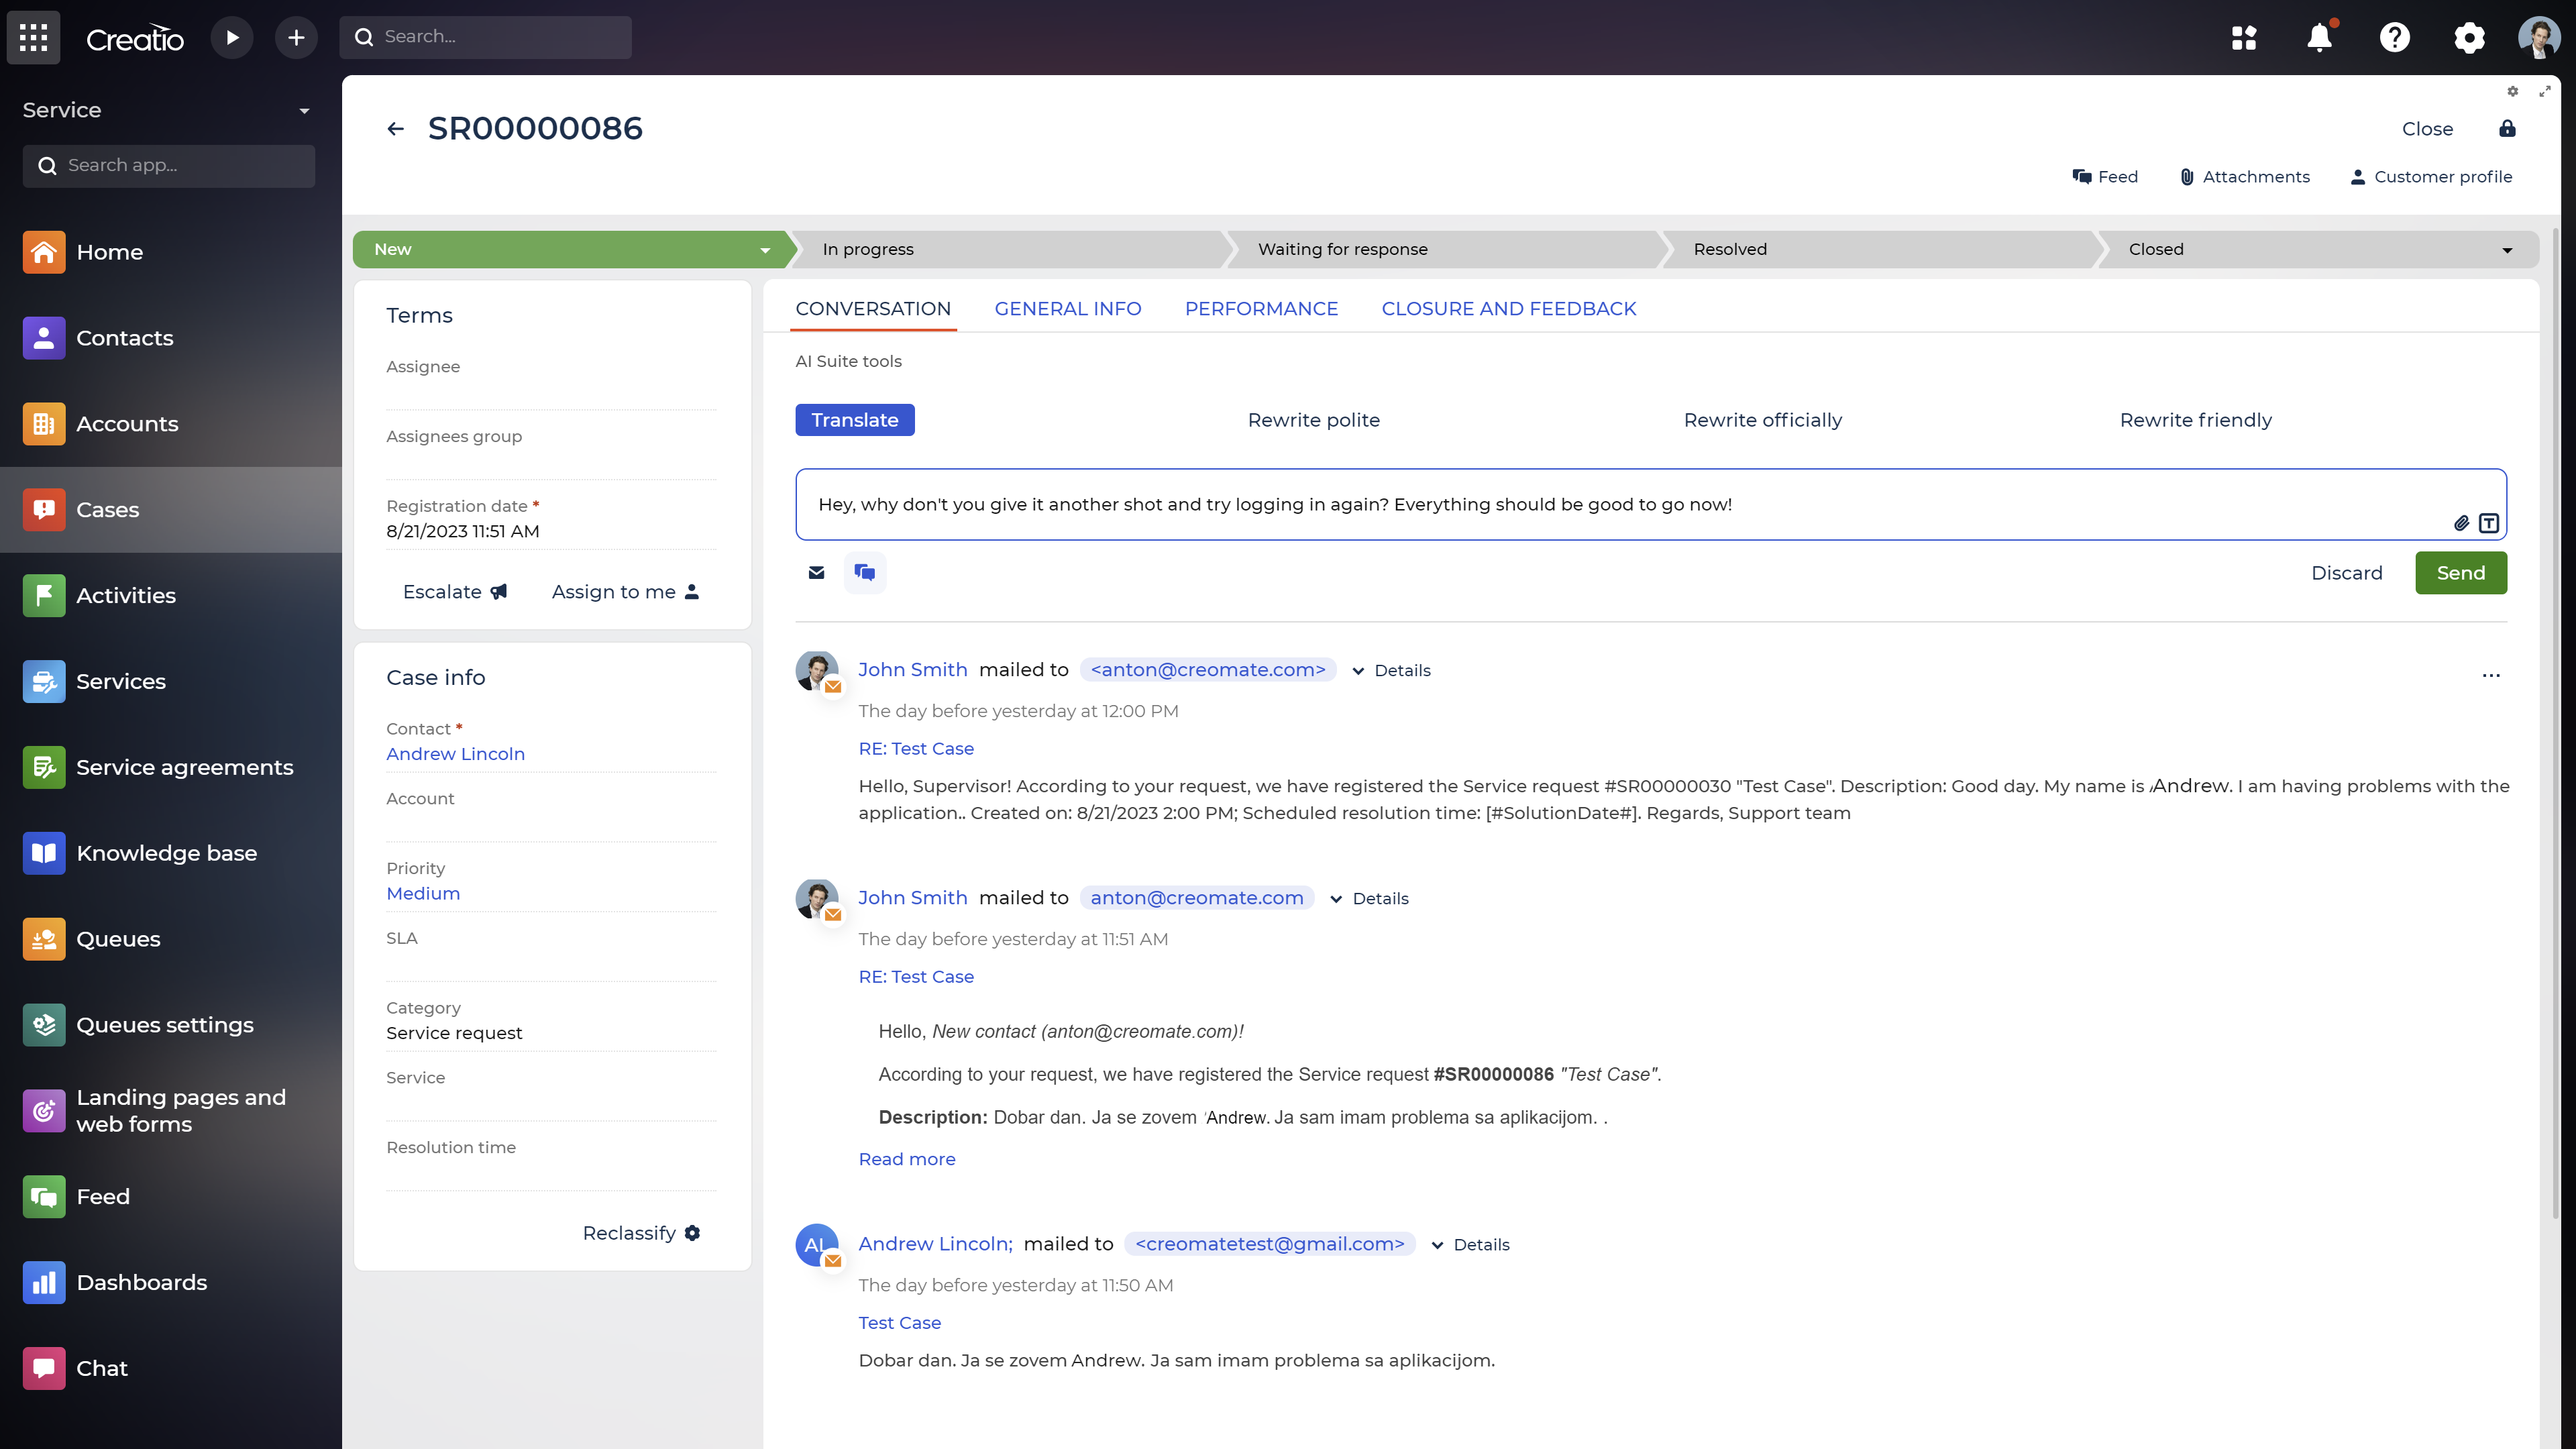2576x1449 pixels.
Task: Toggle the record lock icon next to Close
Action: 2506,128
